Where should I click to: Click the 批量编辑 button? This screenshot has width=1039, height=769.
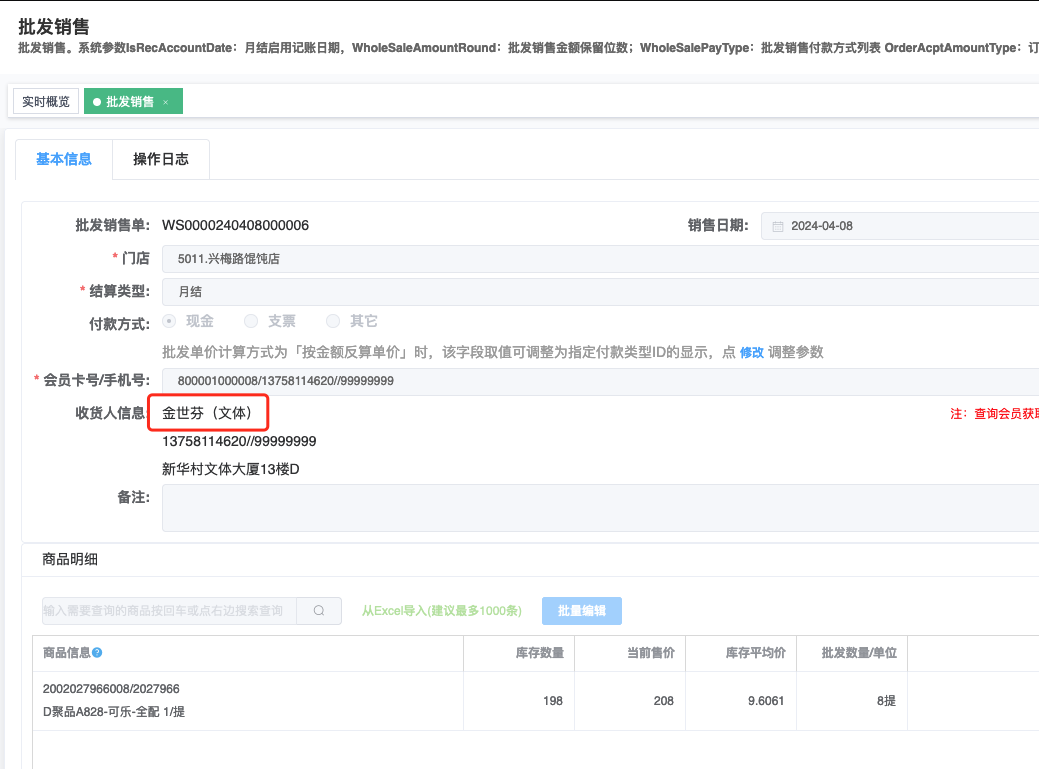[x=582, y=611]
